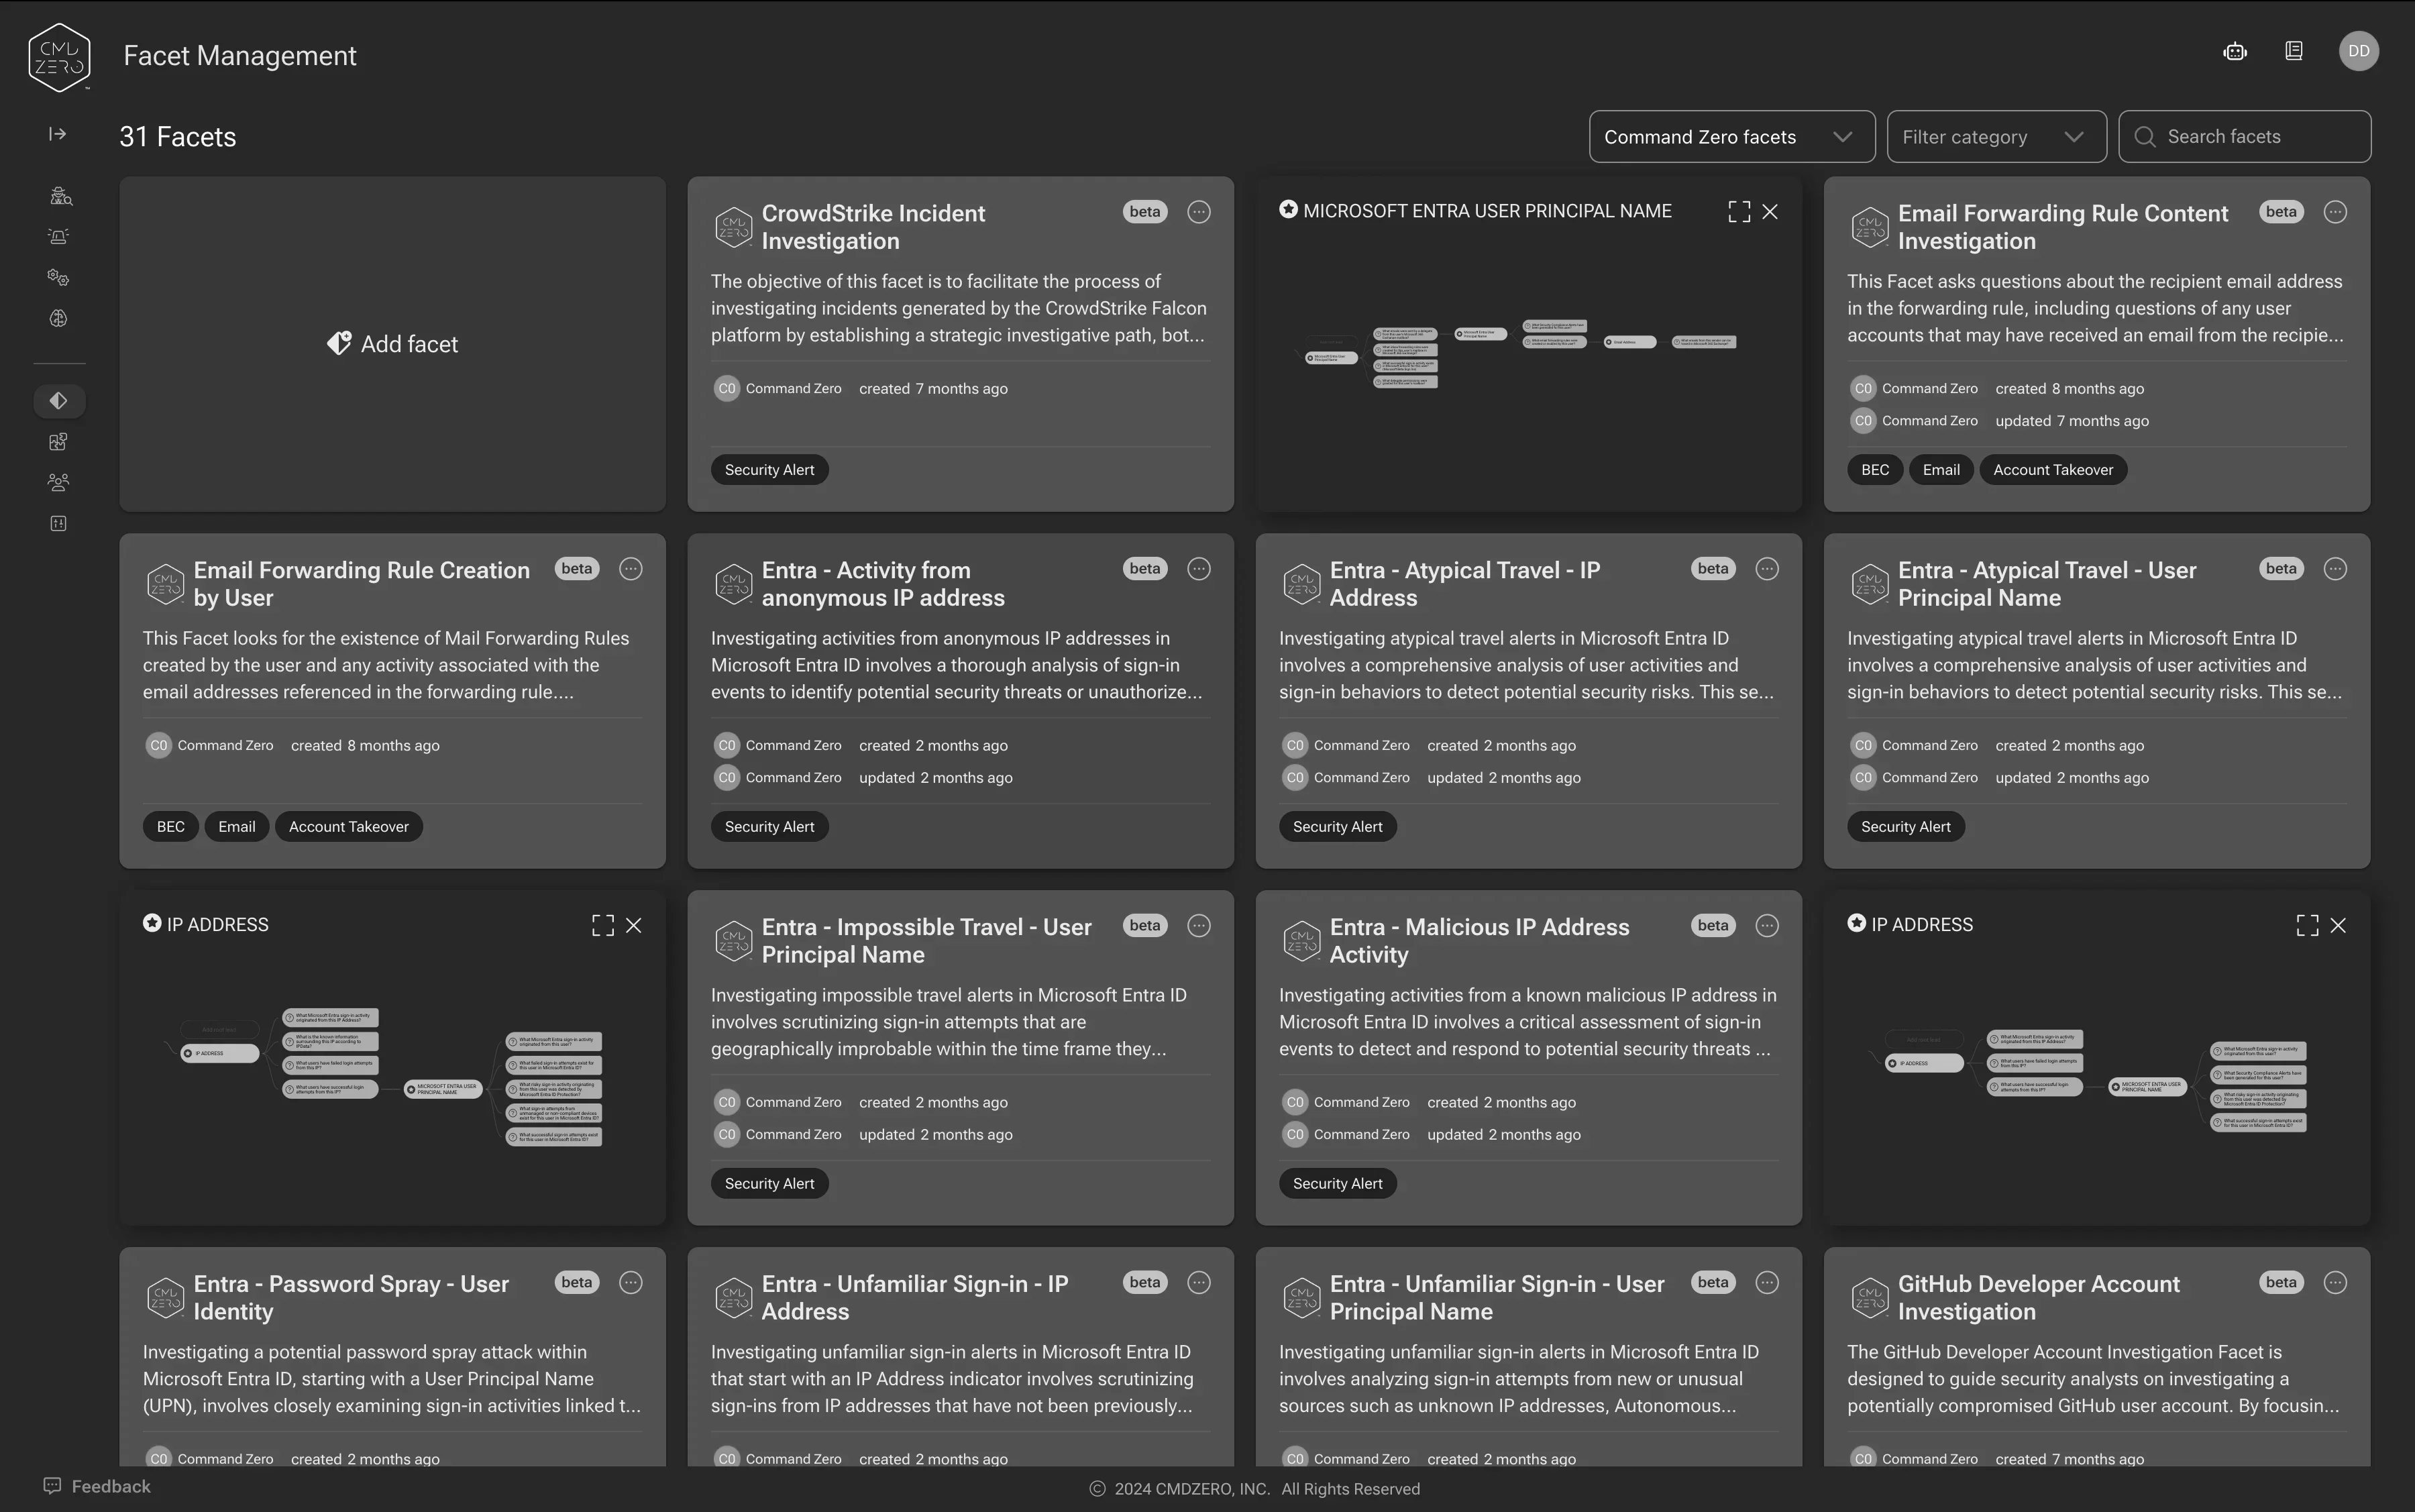Open the CrowdStrike Incident Investigation facet title
Viewport: 2415px width, 1512px height.
tap(873, 227)
